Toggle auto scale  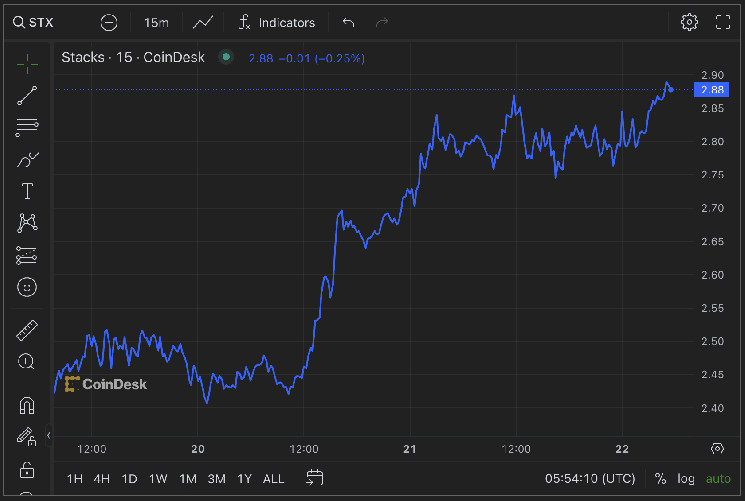718,479
